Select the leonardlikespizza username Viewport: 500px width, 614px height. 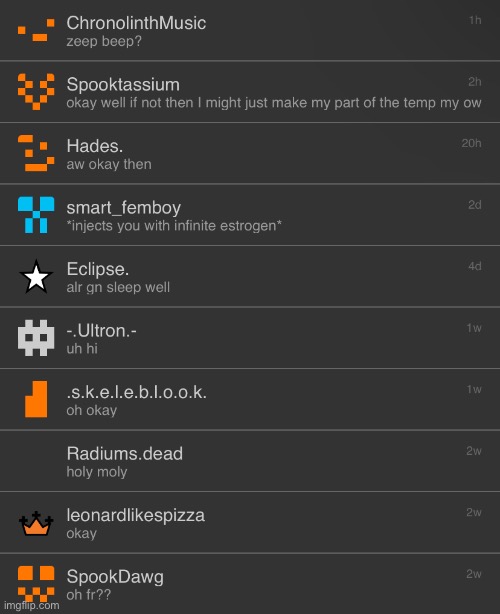[135, 515]
